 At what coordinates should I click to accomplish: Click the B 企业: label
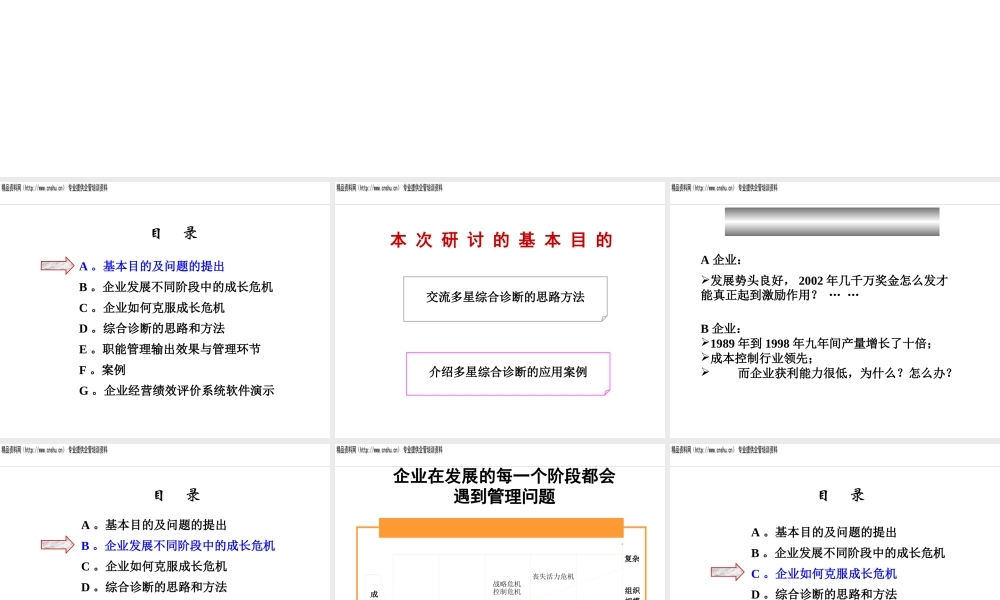pos(721,329)
